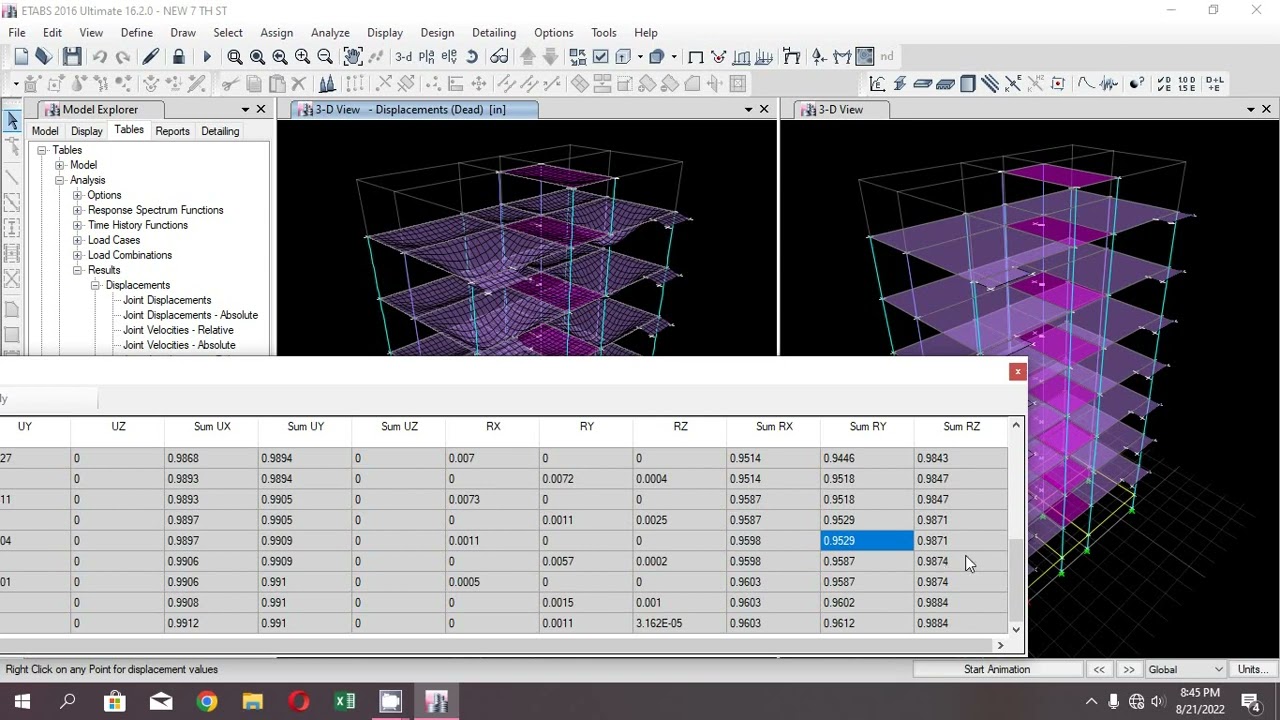Expand the Model tree node
1280x720 pixels.
pos(60,165)
